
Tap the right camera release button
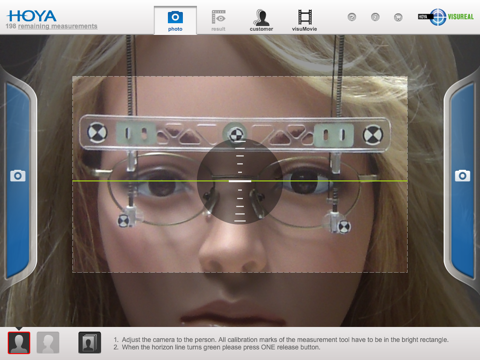click(463, 176)
